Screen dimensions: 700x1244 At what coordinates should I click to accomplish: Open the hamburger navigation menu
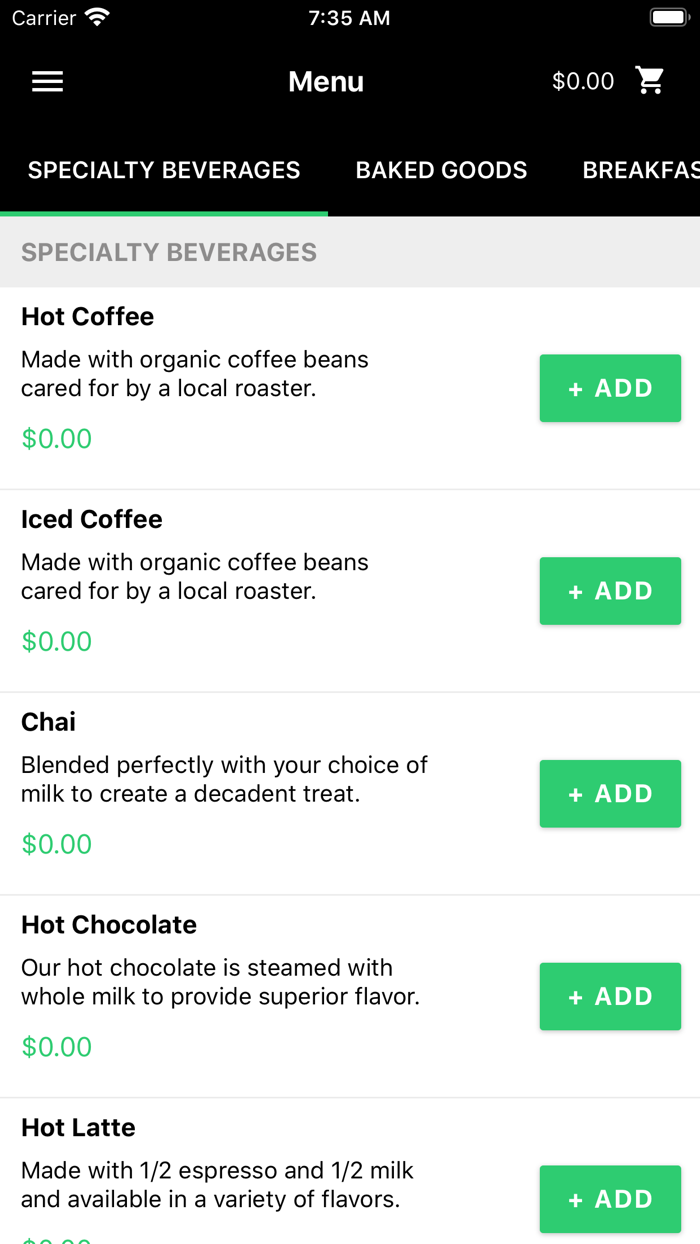47,82
